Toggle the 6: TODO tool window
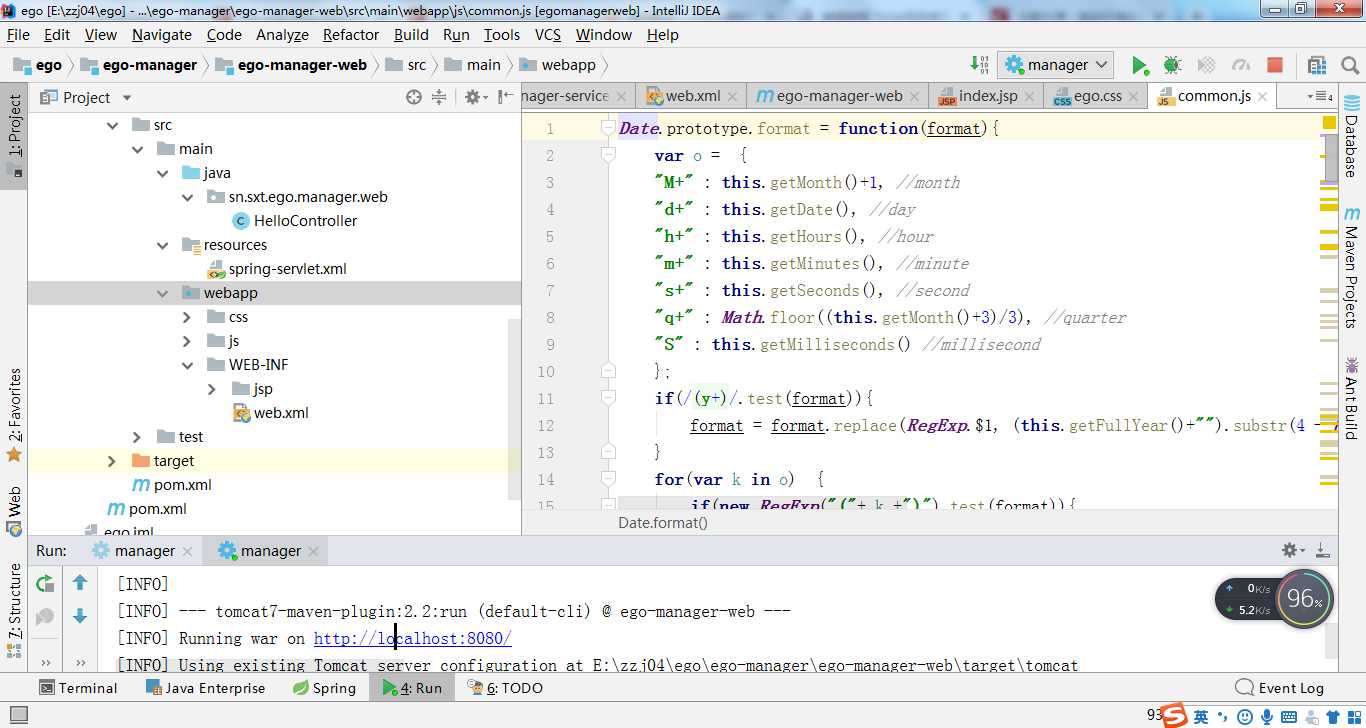 click(504, 688)
